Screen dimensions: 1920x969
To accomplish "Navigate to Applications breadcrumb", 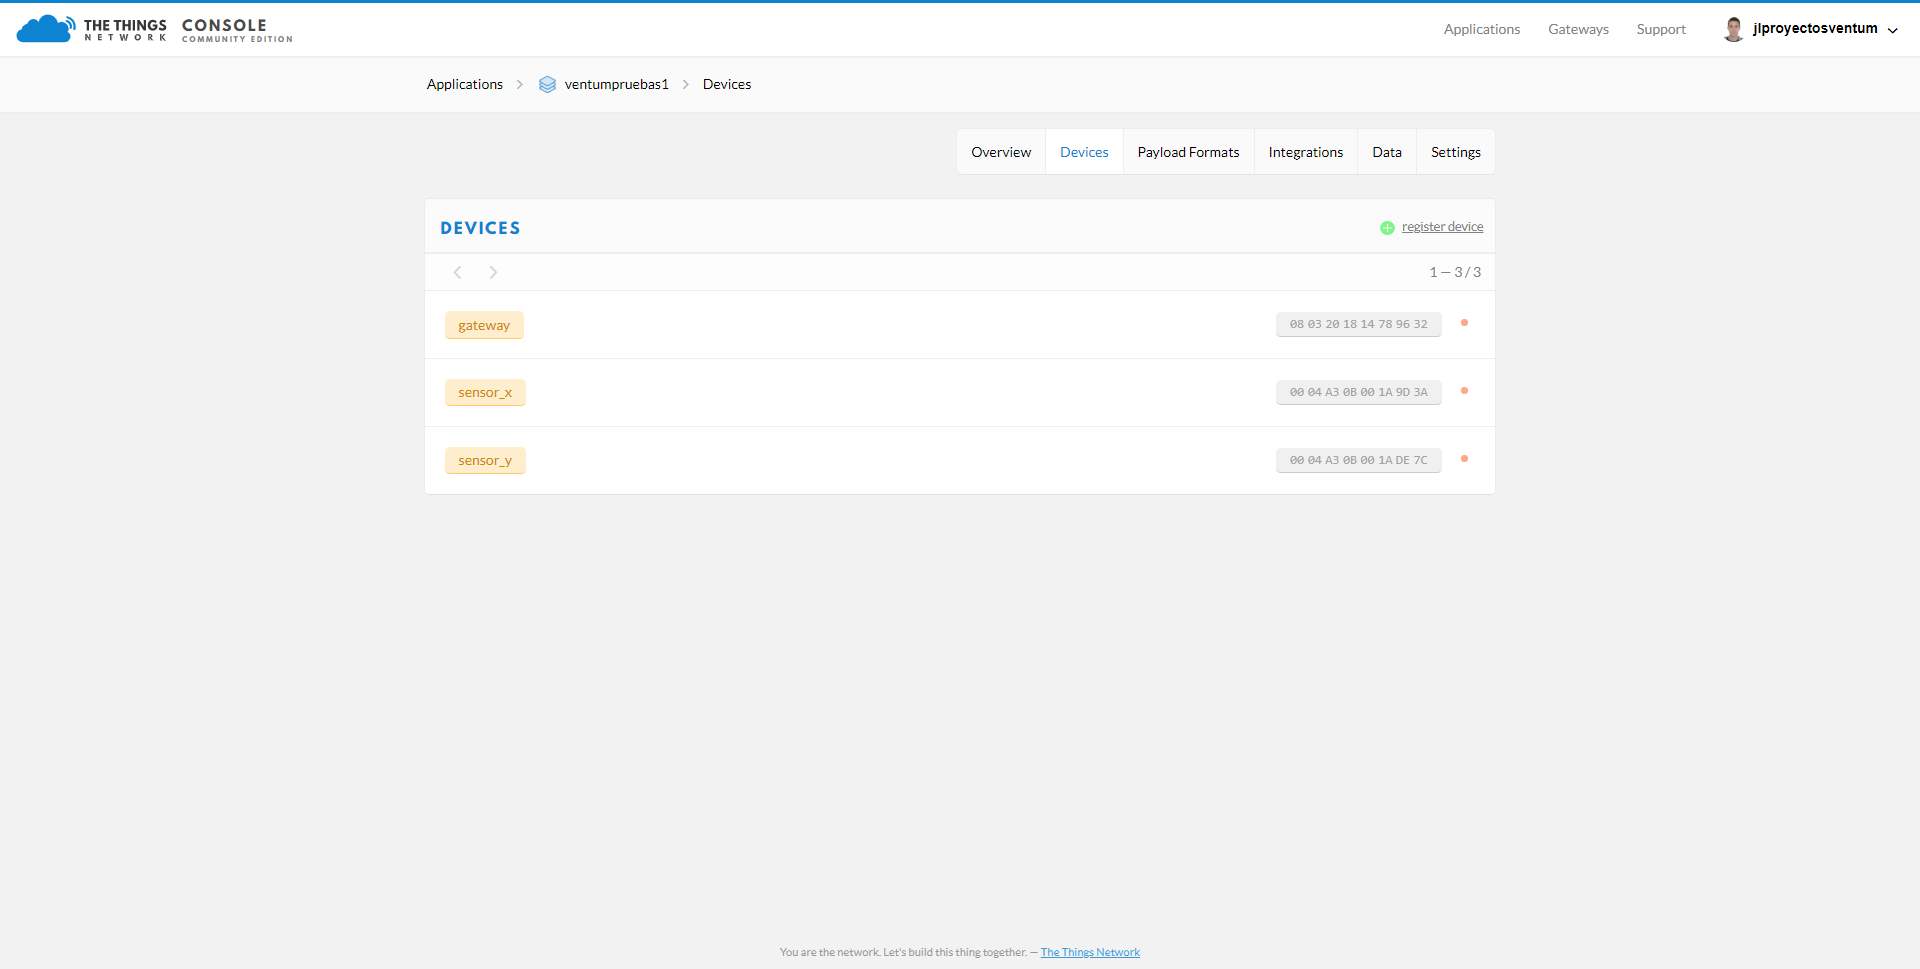I will pyautogui.click(x=464, y=84).
